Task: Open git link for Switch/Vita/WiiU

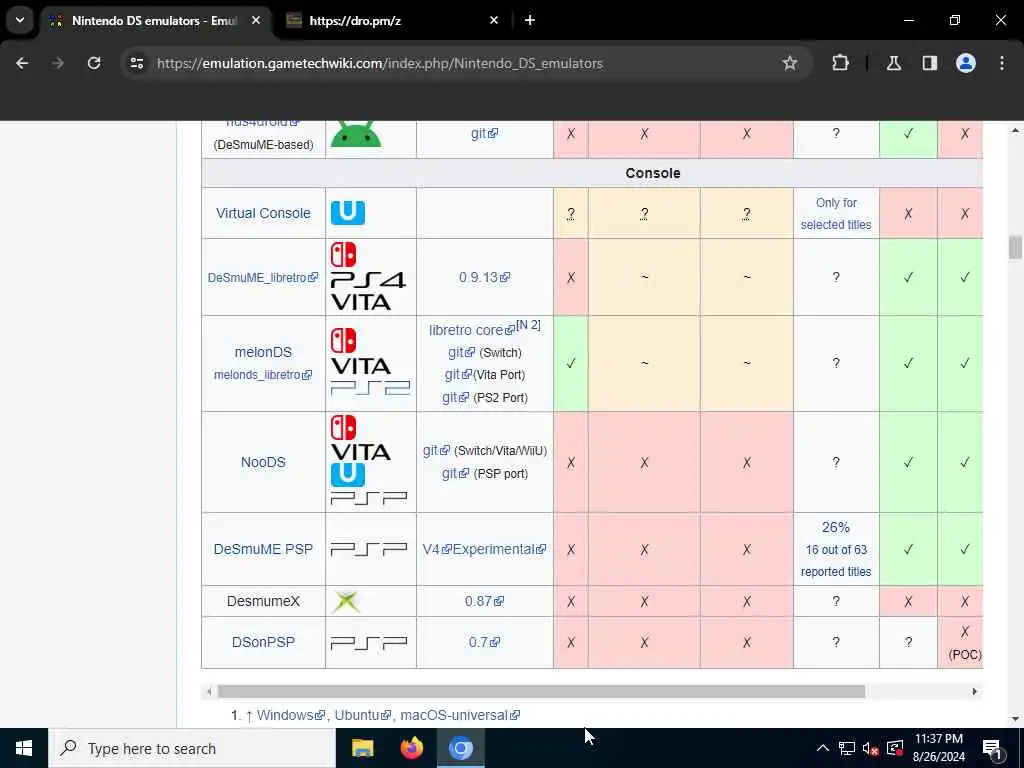Action: tap(436, 451)
